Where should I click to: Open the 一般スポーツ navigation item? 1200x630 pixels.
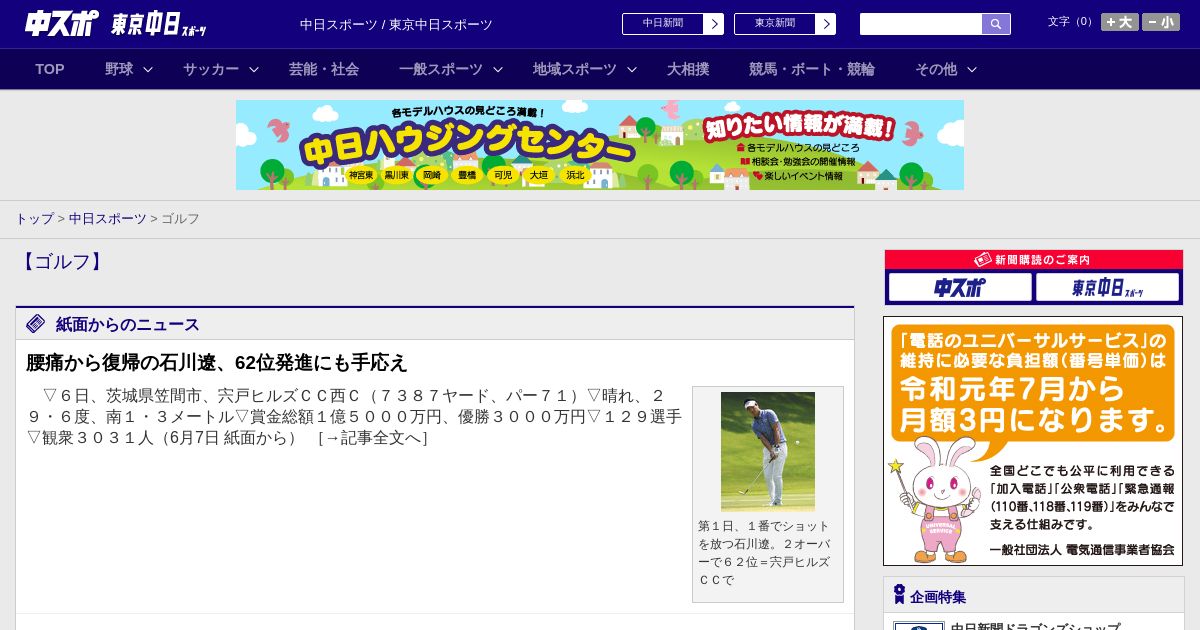point(441,69)
